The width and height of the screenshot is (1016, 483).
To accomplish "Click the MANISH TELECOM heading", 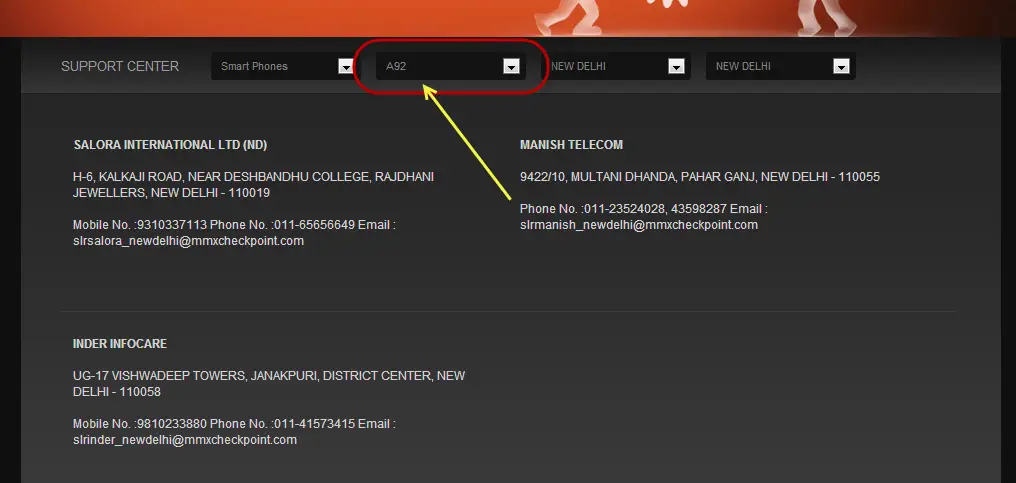I will (572, 145).
